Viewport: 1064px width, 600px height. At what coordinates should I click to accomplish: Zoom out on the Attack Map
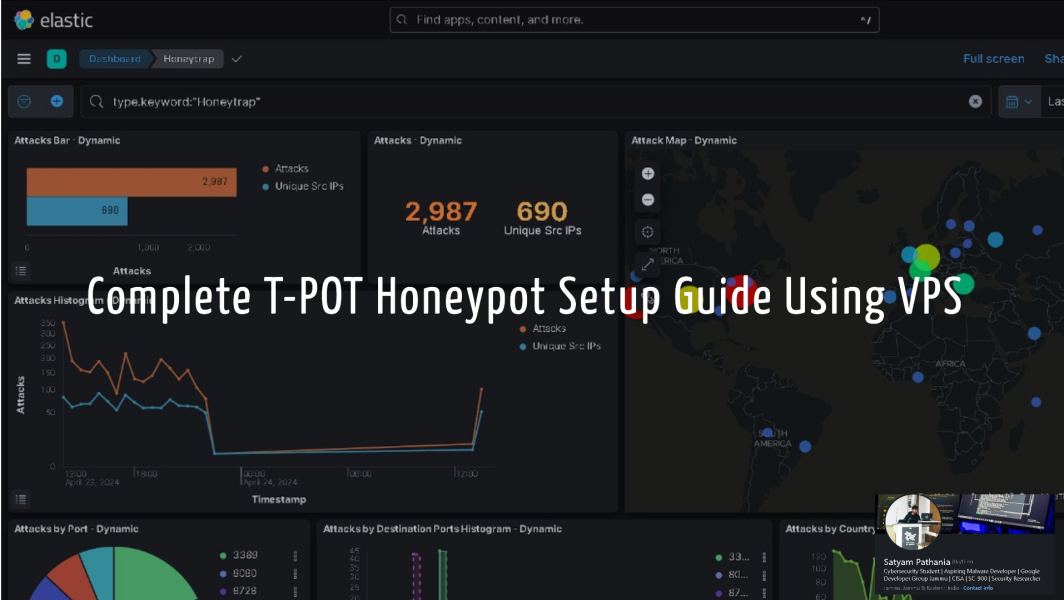click(648, 199)
